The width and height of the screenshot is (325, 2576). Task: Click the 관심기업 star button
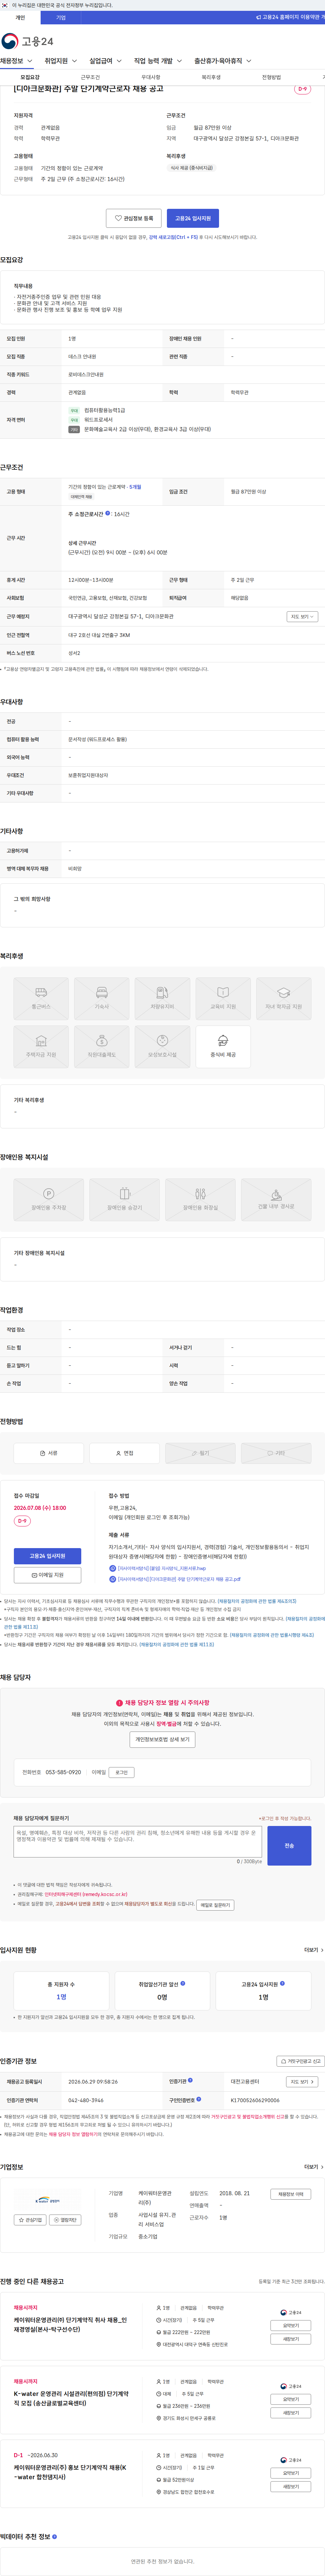pyautogui.click(x=30, y=2220)
